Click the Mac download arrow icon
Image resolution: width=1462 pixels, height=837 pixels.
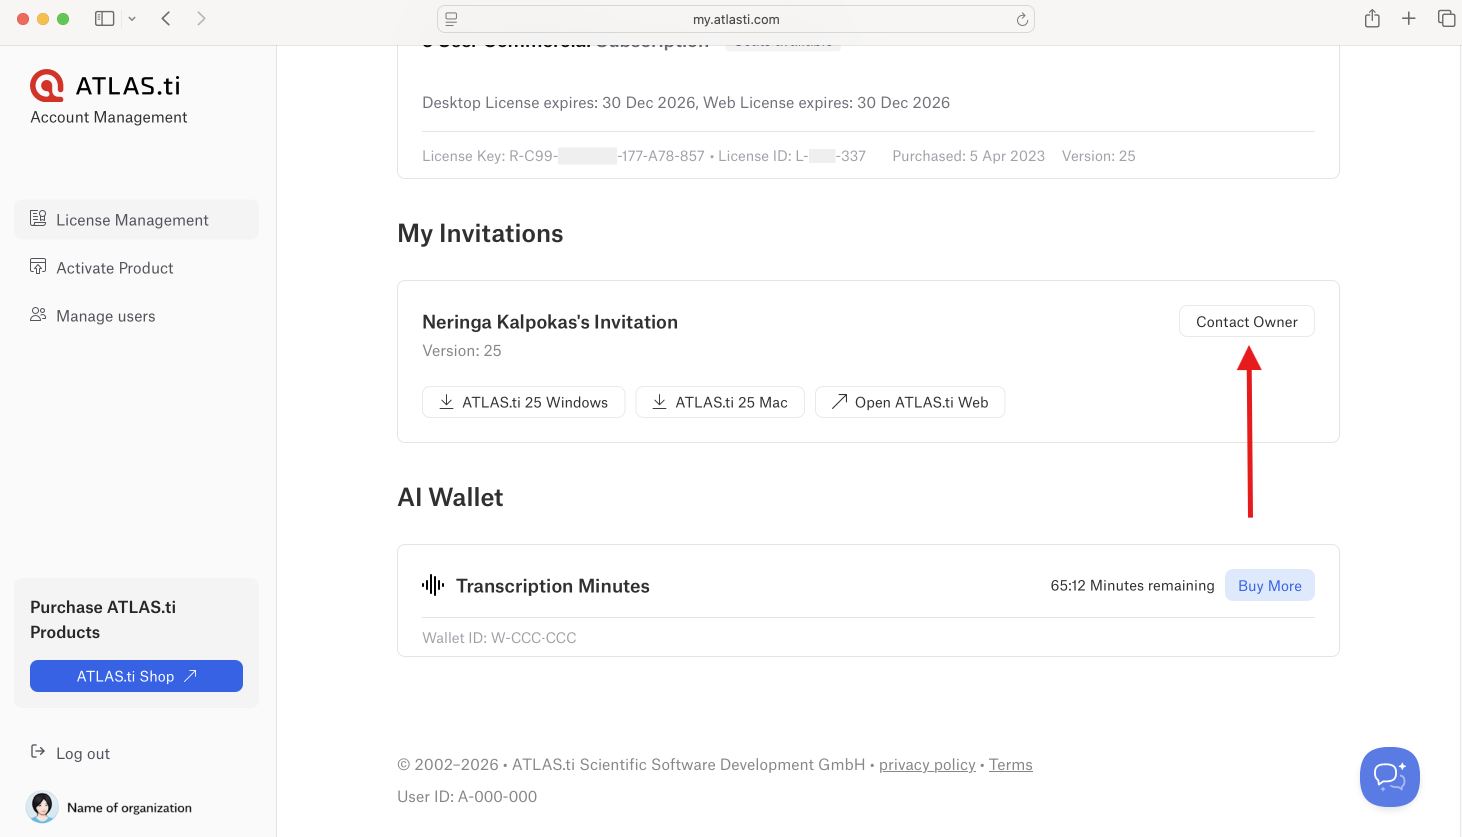click(x=659, y=402)
